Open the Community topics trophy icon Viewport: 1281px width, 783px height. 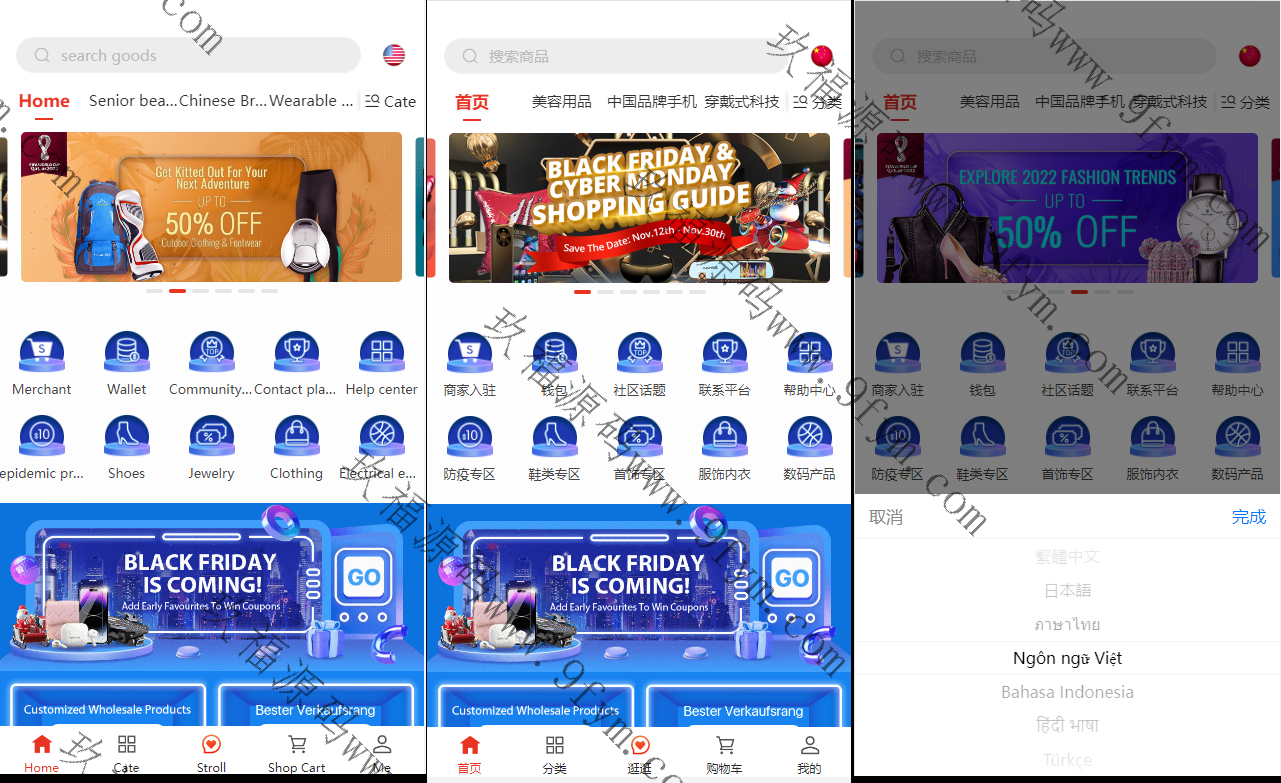pyautogui.click(x=211, y=351)
